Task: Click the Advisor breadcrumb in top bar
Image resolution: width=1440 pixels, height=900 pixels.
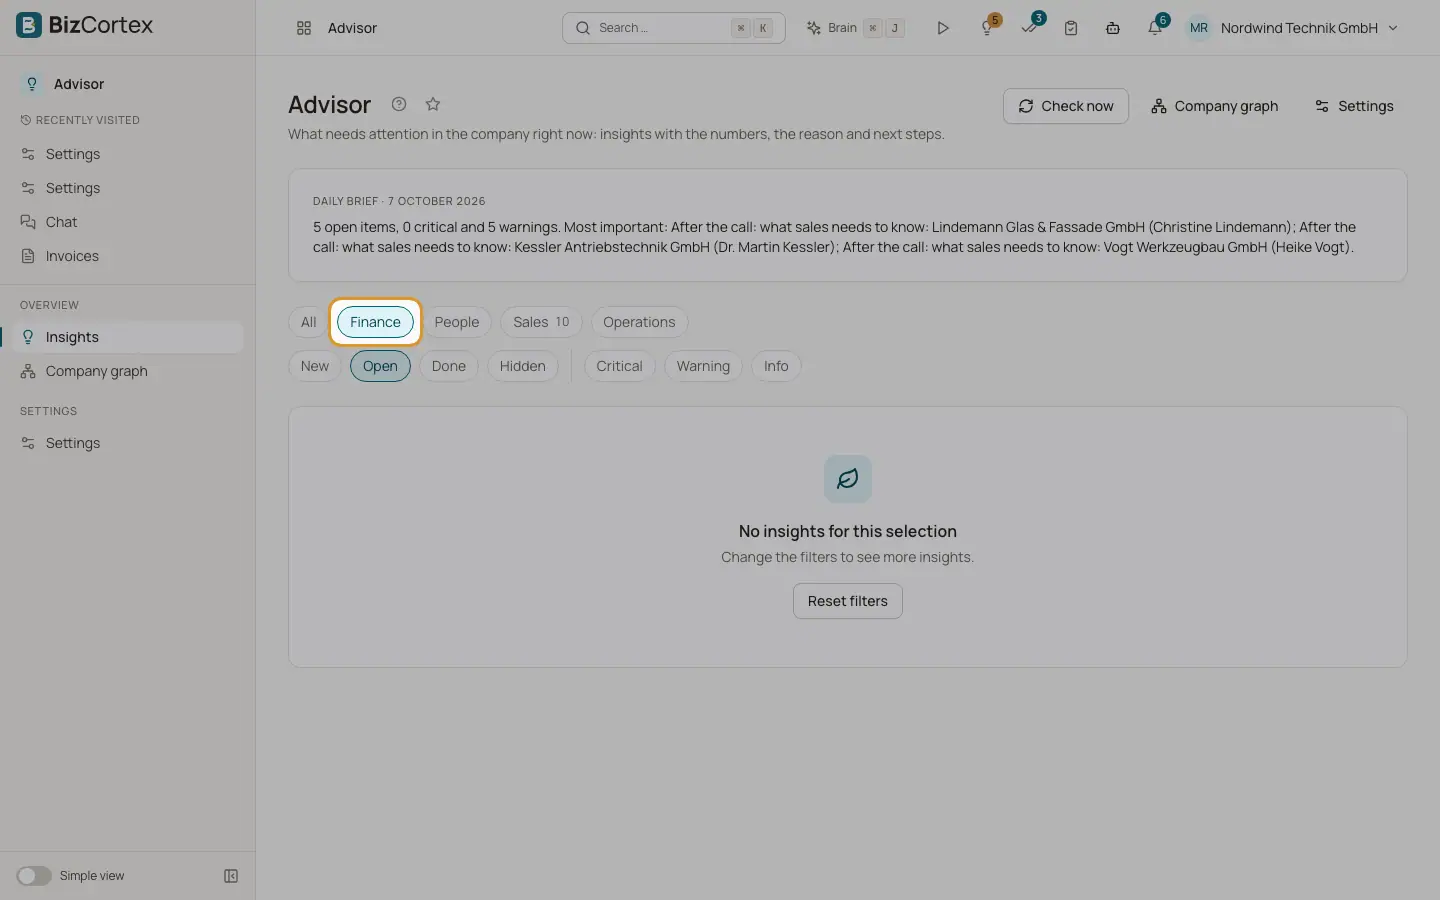Action: click(352, 28)
